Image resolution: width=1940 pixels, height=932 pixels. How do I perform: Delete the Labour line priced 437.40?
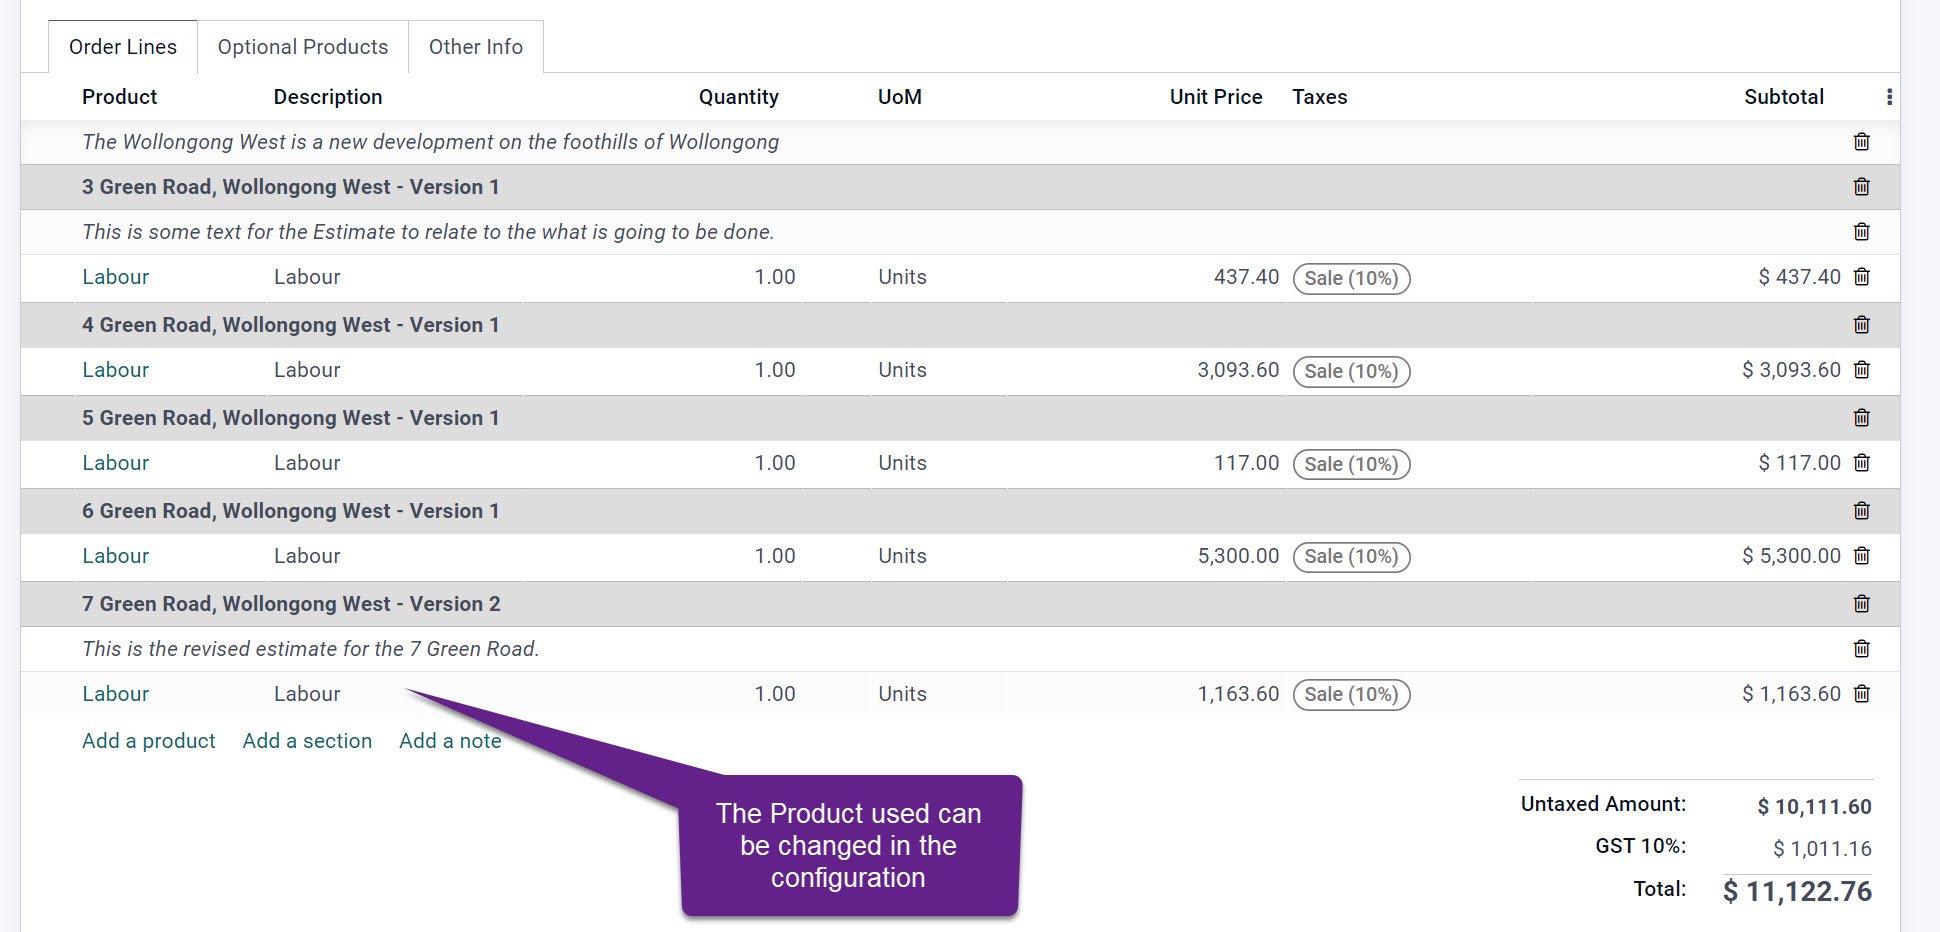(1861, 277)
